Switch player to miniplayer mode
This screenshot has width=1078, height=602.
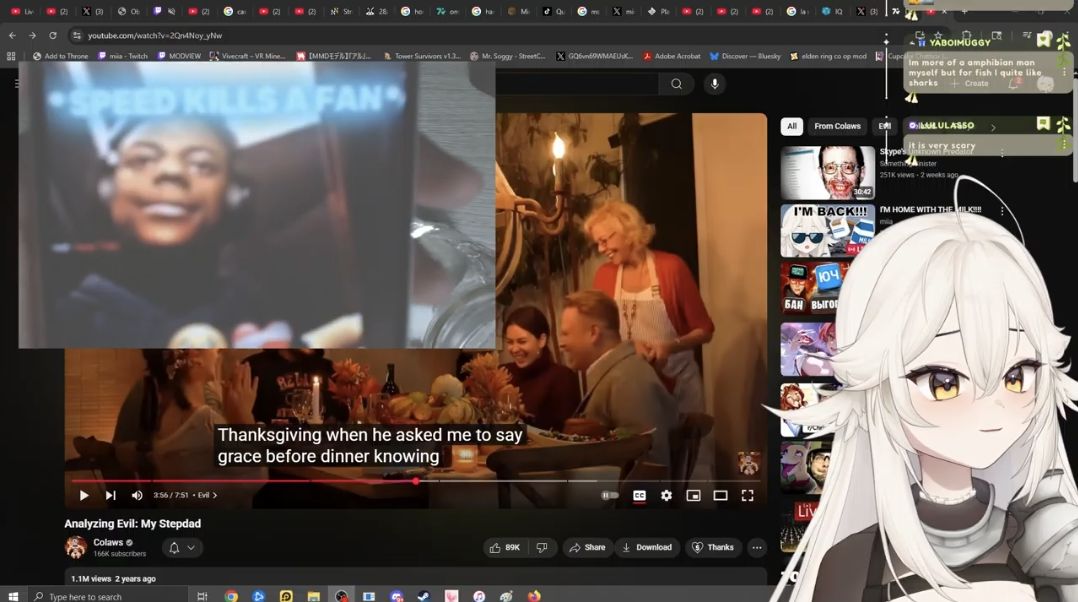click(x=693, y=495)
